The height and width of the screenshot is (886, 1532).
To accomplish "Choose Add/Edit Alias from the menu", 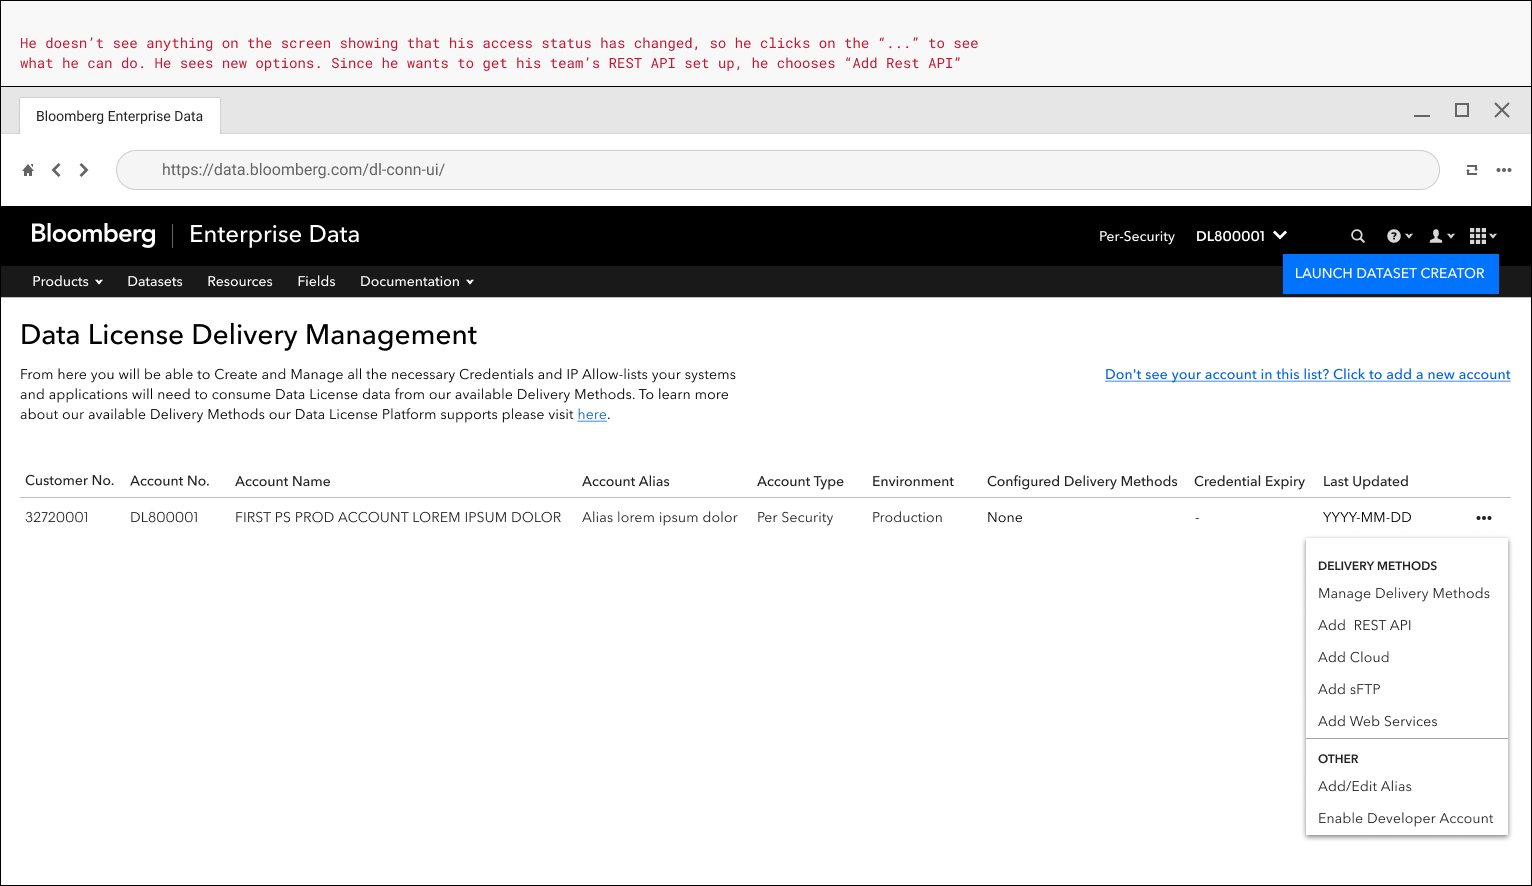I will pos(1365,787).
